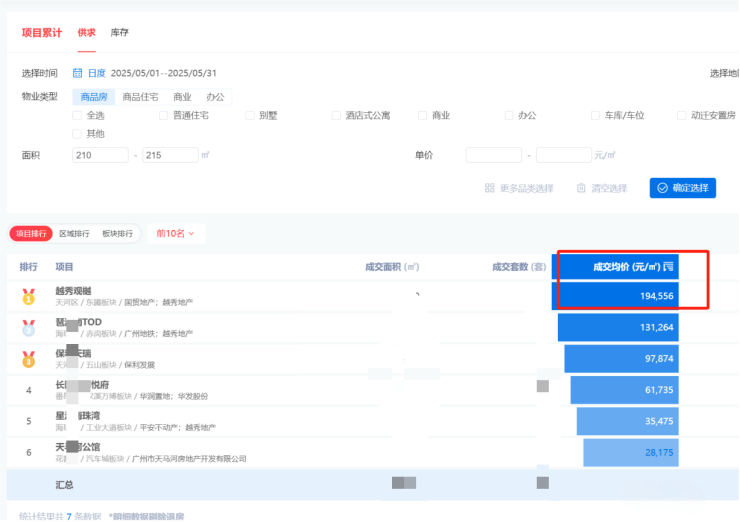This screenshot has width=740, height=522.
Task: Click the calendar icon beside 日度
Action: (77, 73)
